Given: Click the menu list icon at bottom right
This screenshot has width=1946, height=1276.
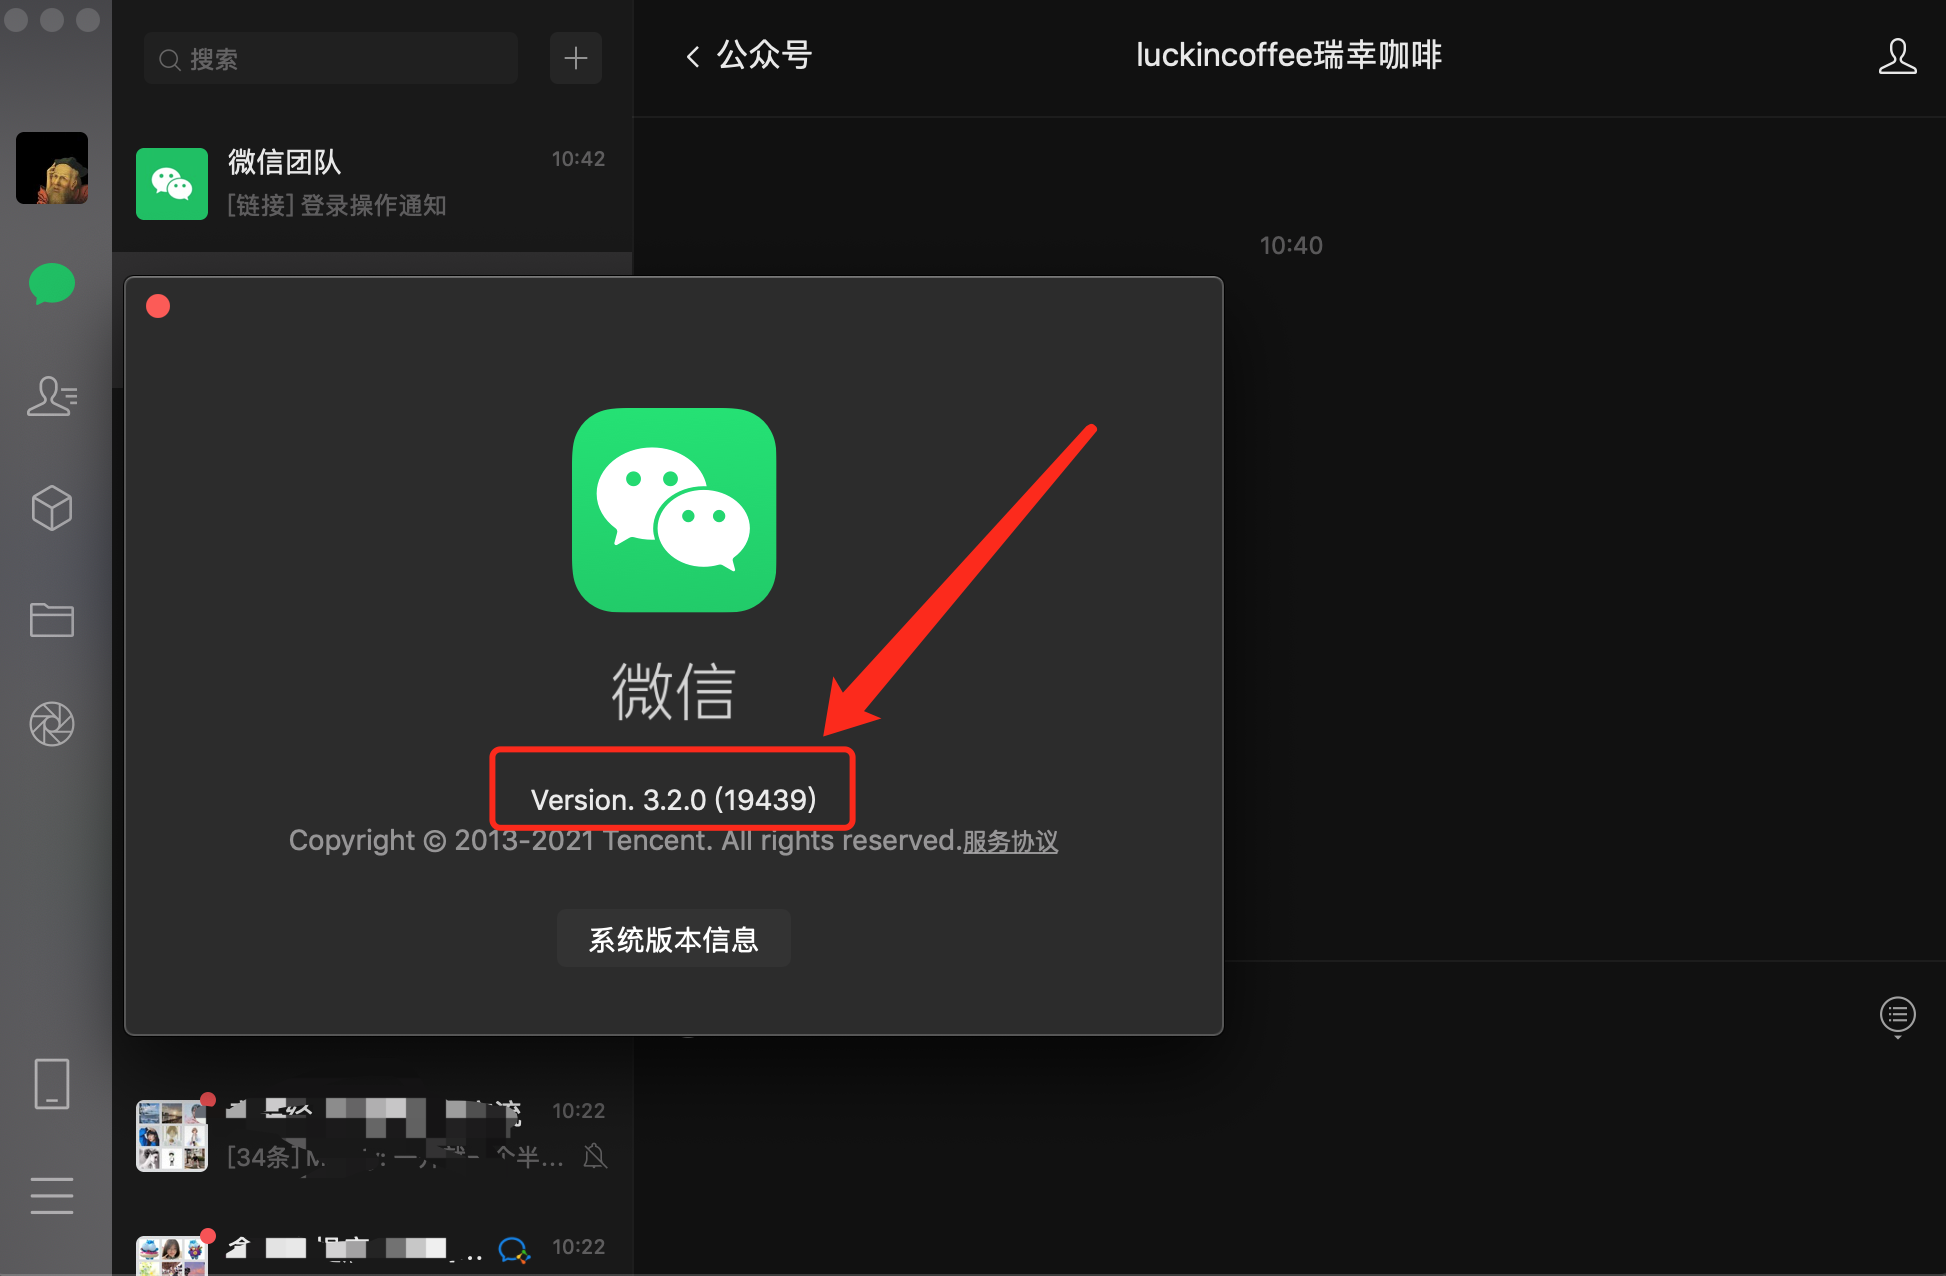Looking at the screenshot, I should tap(1897, 1015).
